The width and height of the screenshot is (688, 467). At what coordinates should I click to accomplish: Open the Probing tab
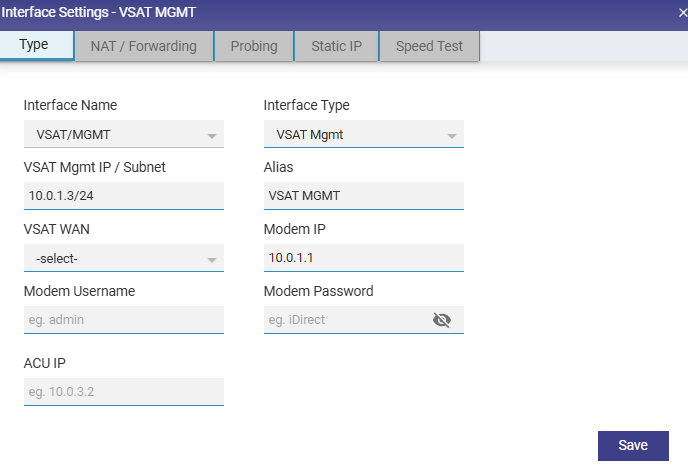pyautogui.click(x=254, y=46)
